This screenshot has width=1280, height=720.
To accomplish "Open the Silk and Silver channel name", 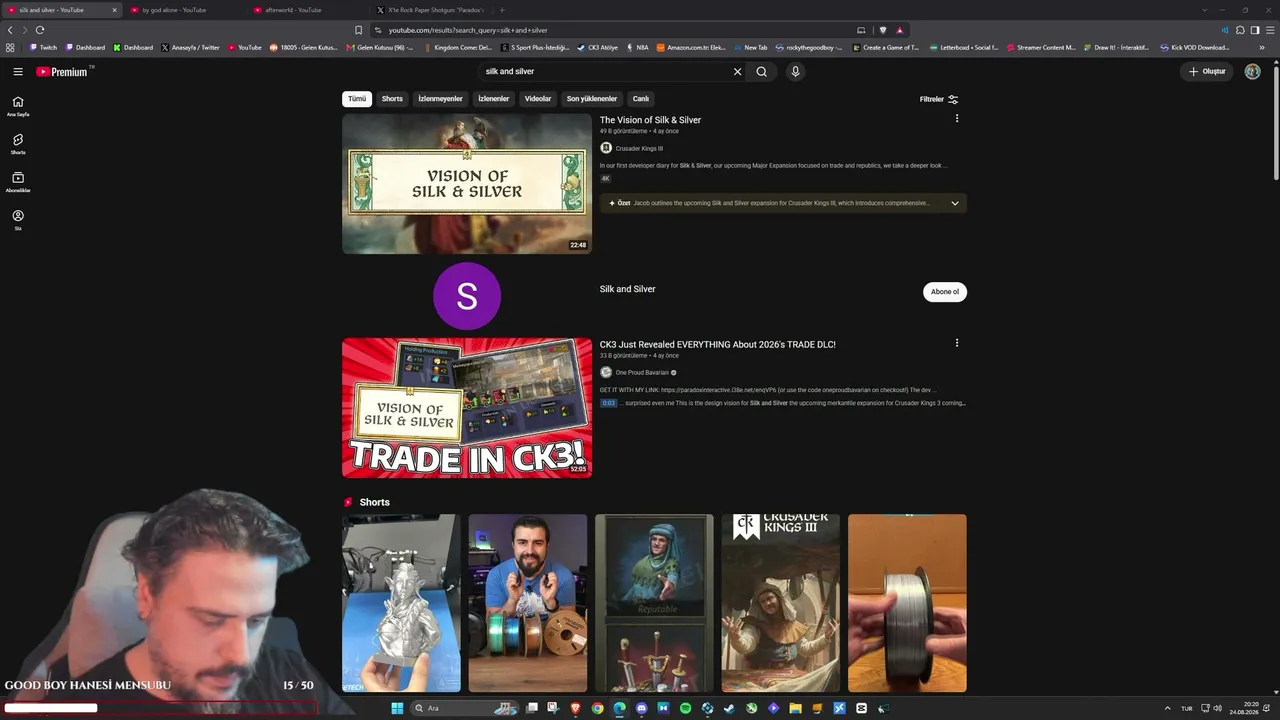I will [x=628, y=289].
